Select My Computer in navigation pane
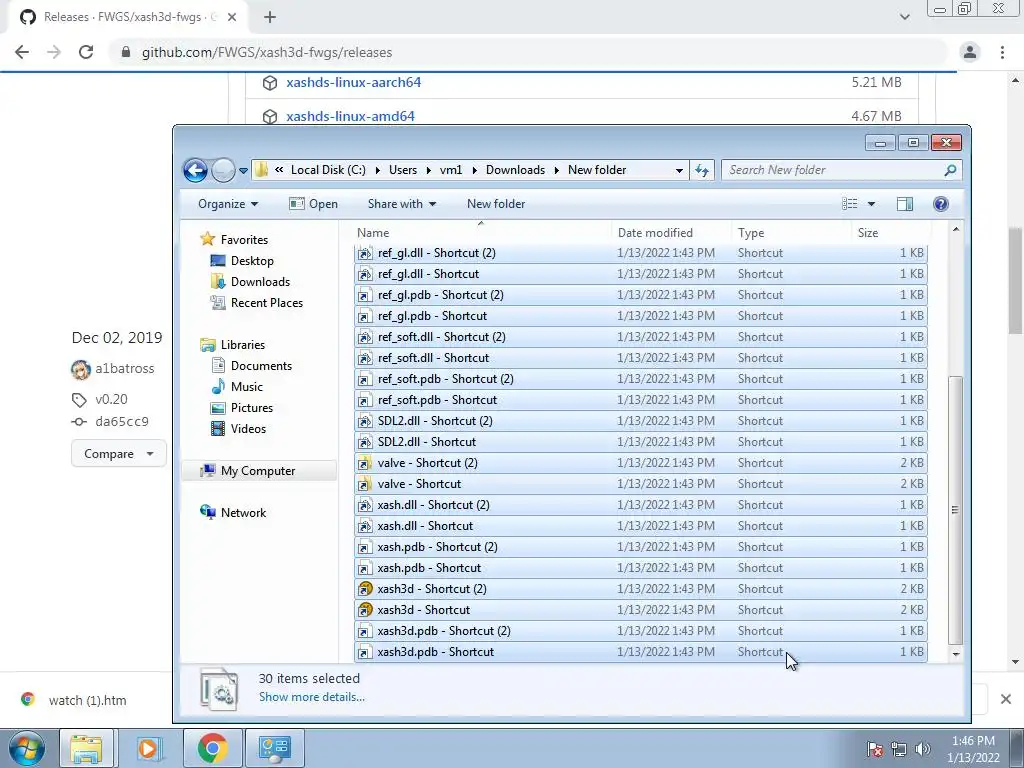The image size is (1024, 768). point(257,471)
